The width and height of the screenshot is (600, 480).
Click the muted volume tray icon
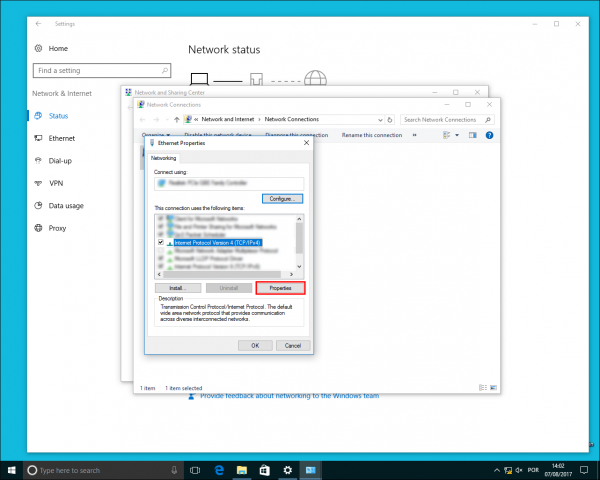tap(519, 470)
